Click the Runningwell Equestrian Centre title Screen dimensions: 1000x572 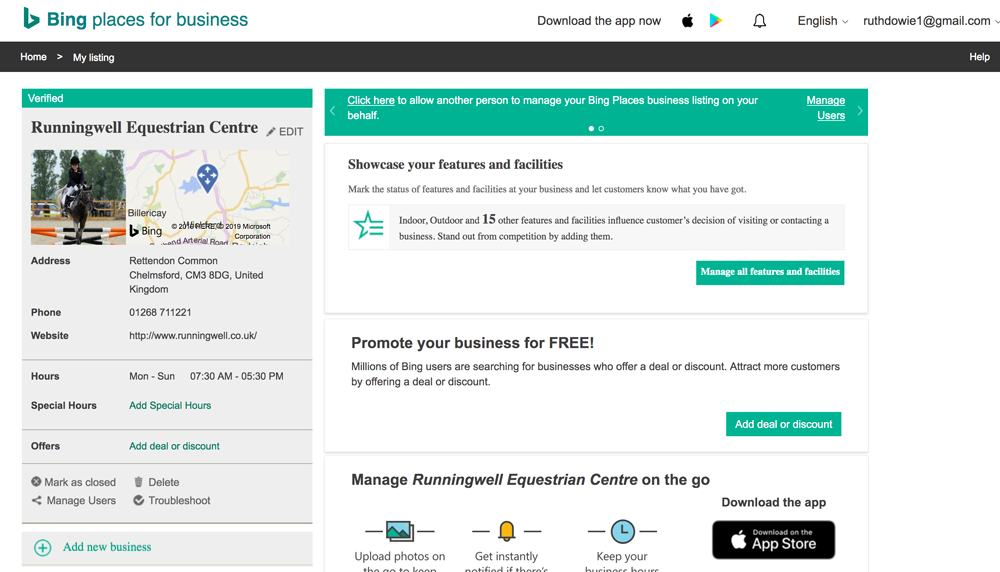point(145,128)
